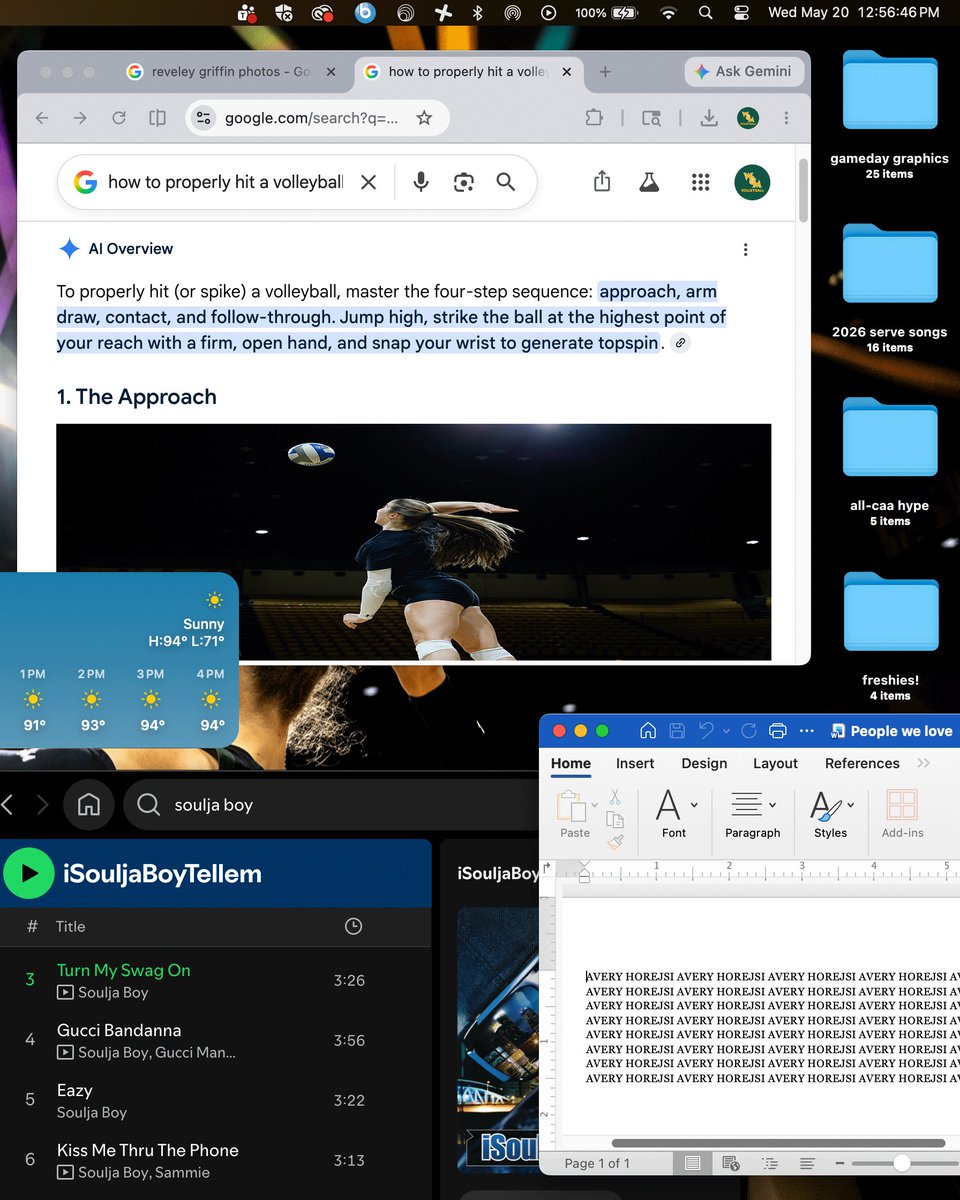The height and width of the screenshot is (1200, 960).
Task: Click the Format Painter brush icon
Action: click(615, 842)
